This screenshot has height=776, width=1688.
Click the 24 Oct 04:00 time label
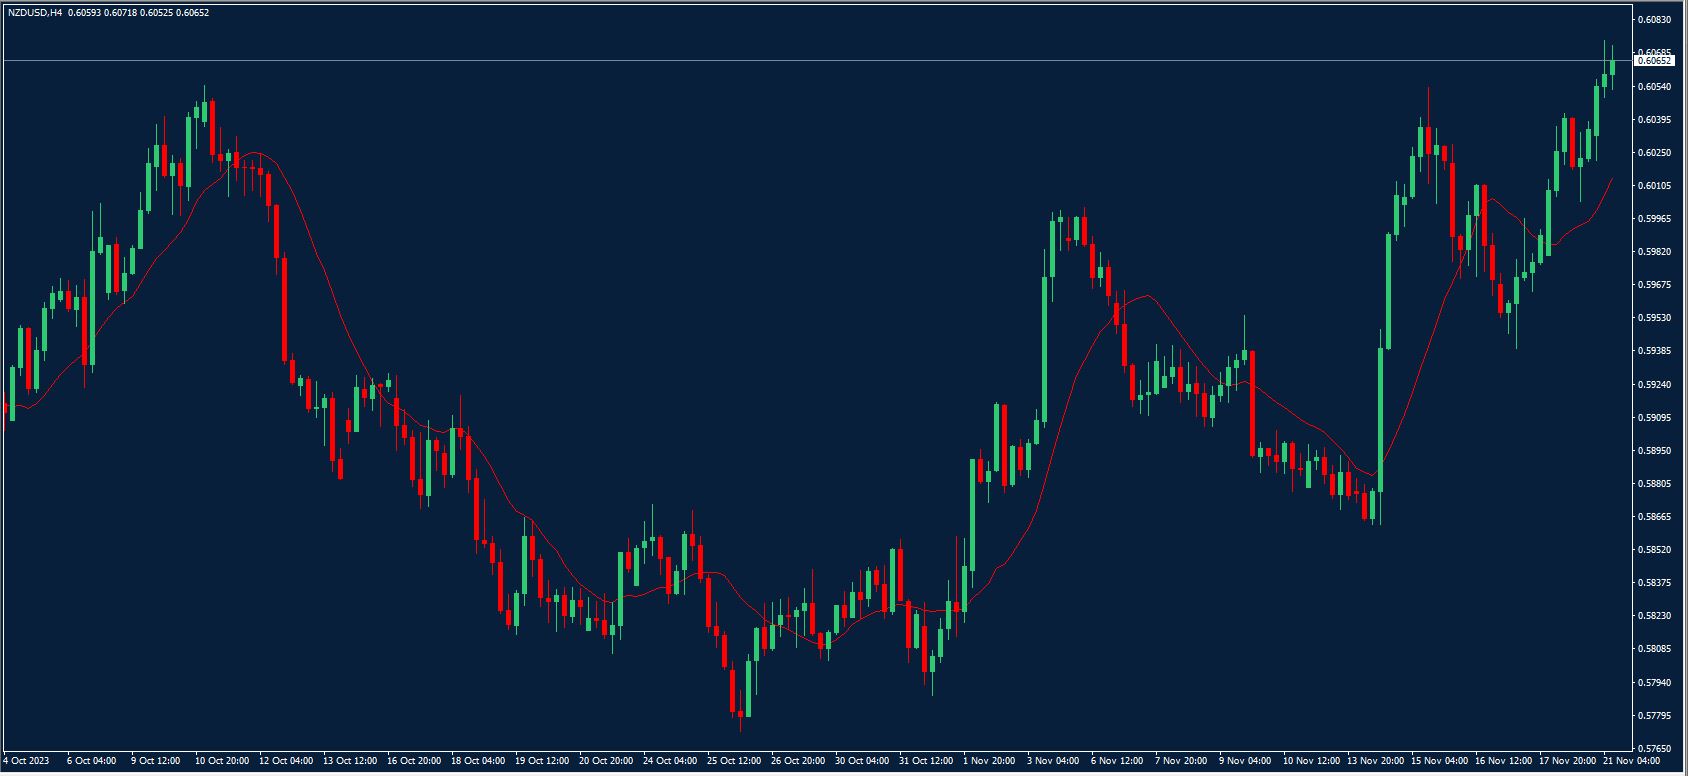(670, 761)
